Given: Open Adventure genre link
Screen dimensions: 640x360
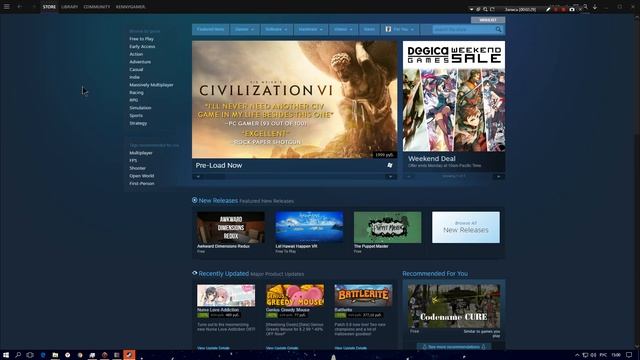Looking at the screenshot, I should tap(140, 62).
